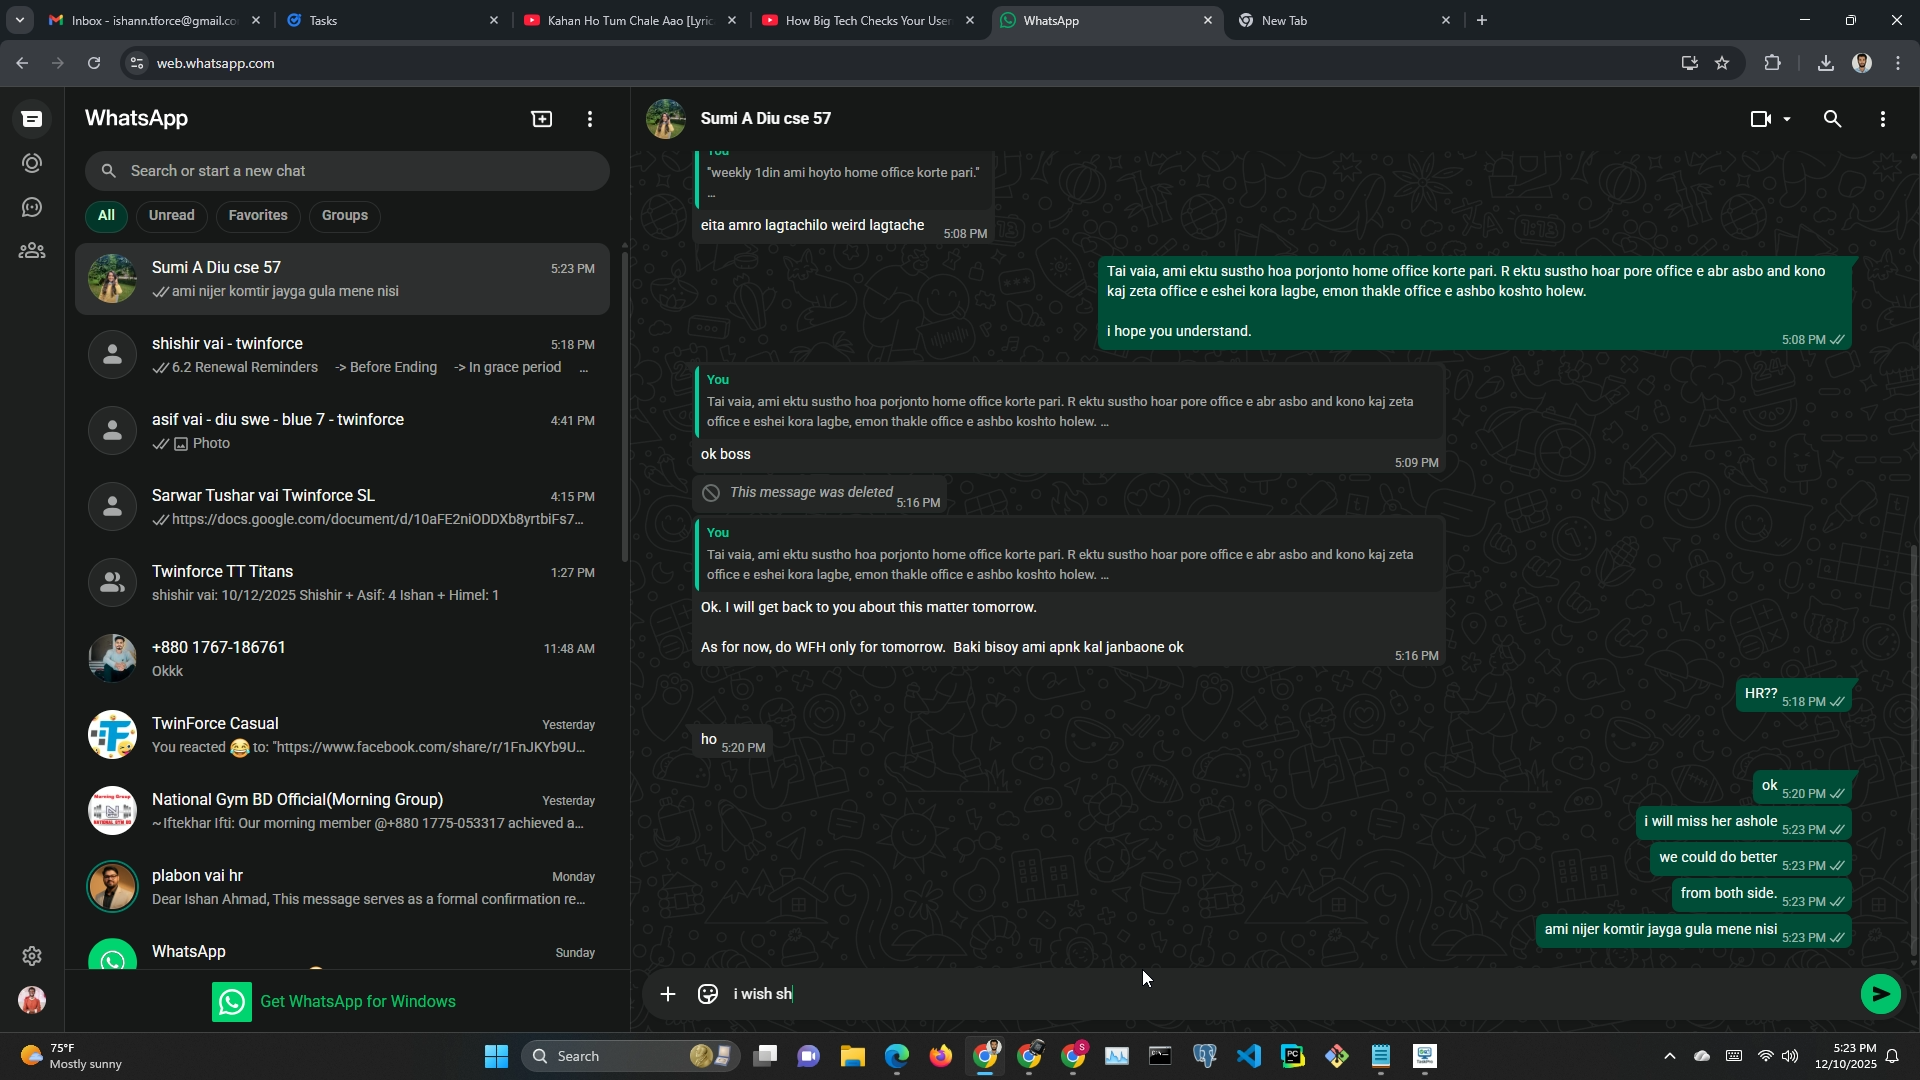Search within the current chat
1920x1080 pixels.
[x=1832, y=119]
